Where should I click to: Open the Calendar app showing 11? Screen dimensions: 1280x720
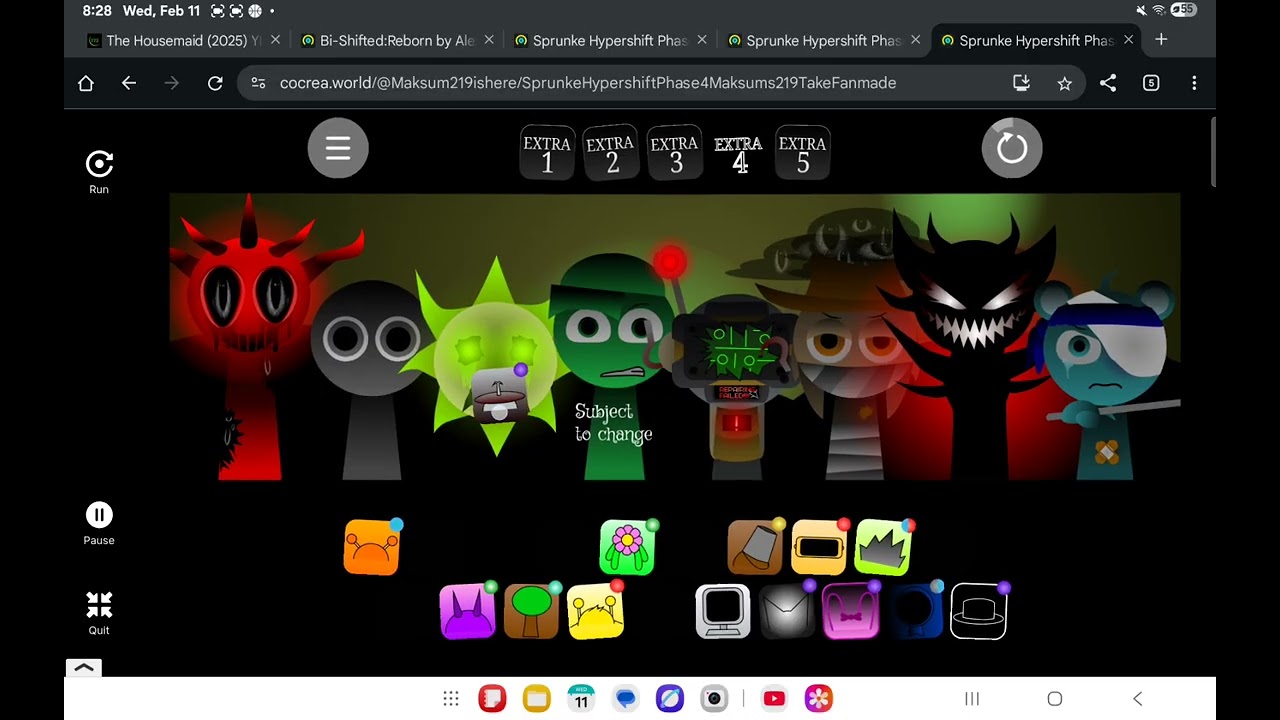point(581,699)
